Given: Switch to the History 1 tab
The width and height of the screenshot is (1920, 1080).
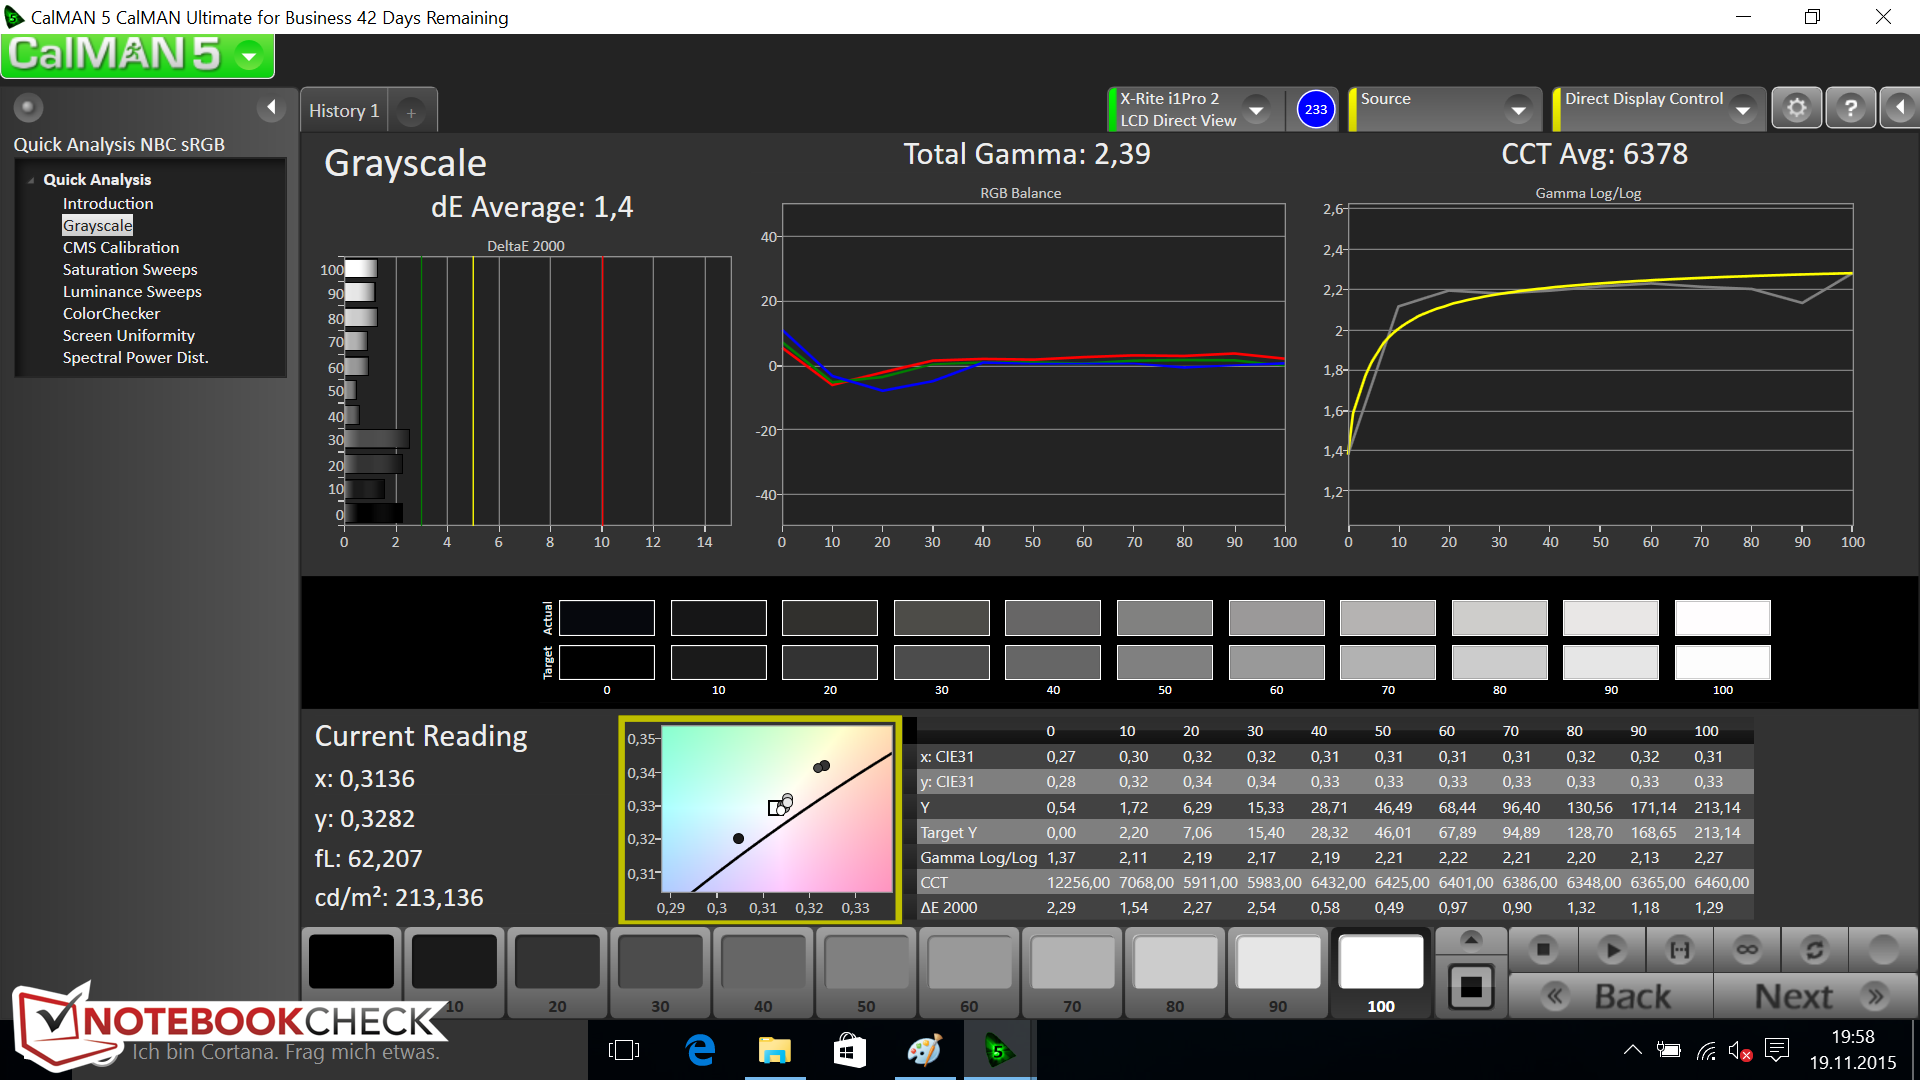Looking at the screenshot, I should 344,111.
